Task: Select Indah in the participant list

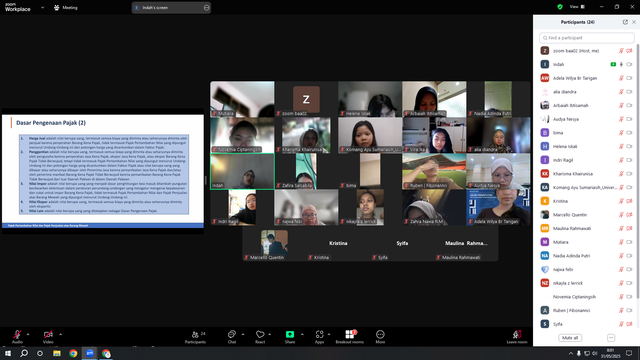Action: coord(587,64)
